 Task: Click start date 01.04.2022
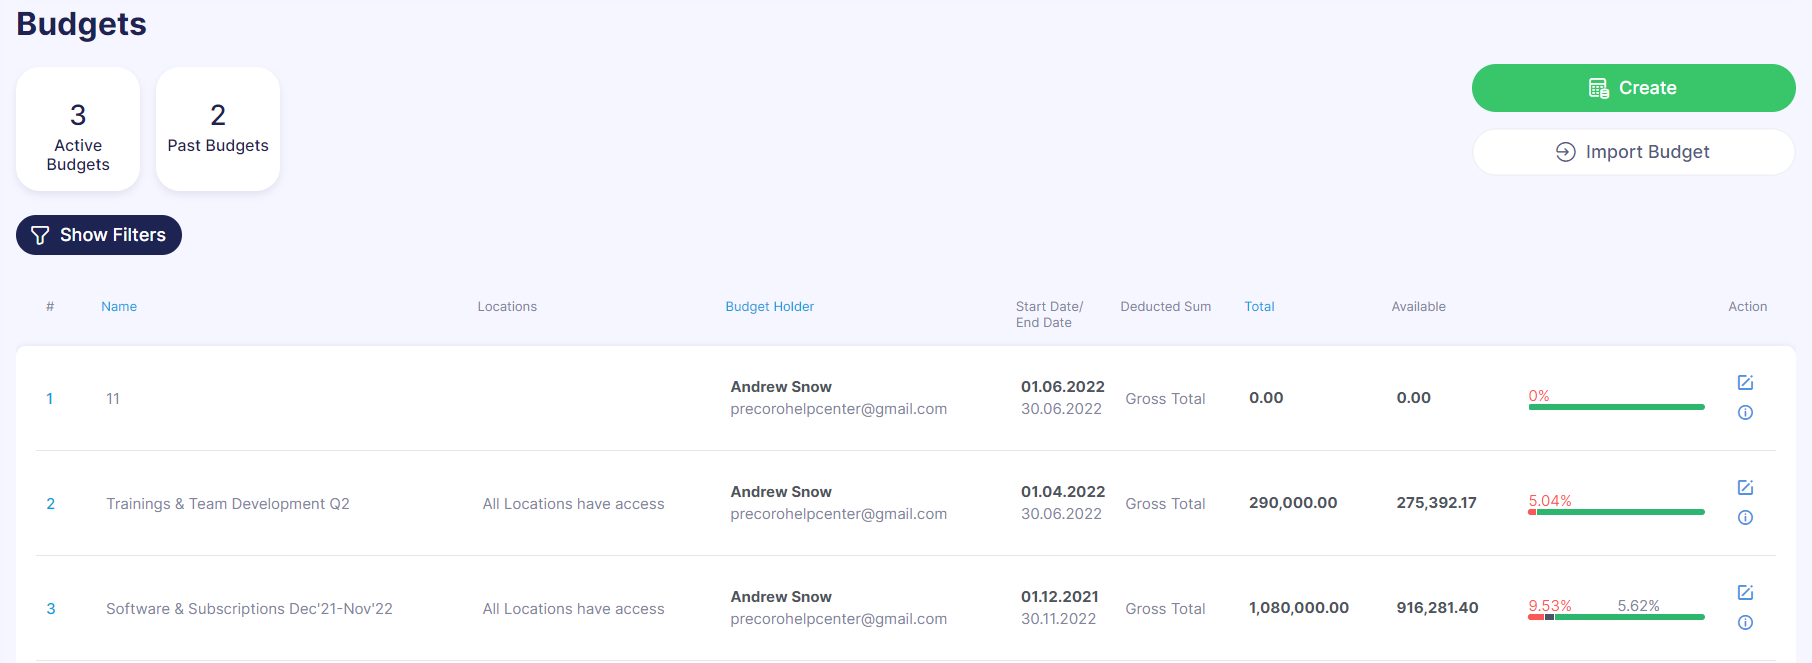click(x=1063, y=492)
